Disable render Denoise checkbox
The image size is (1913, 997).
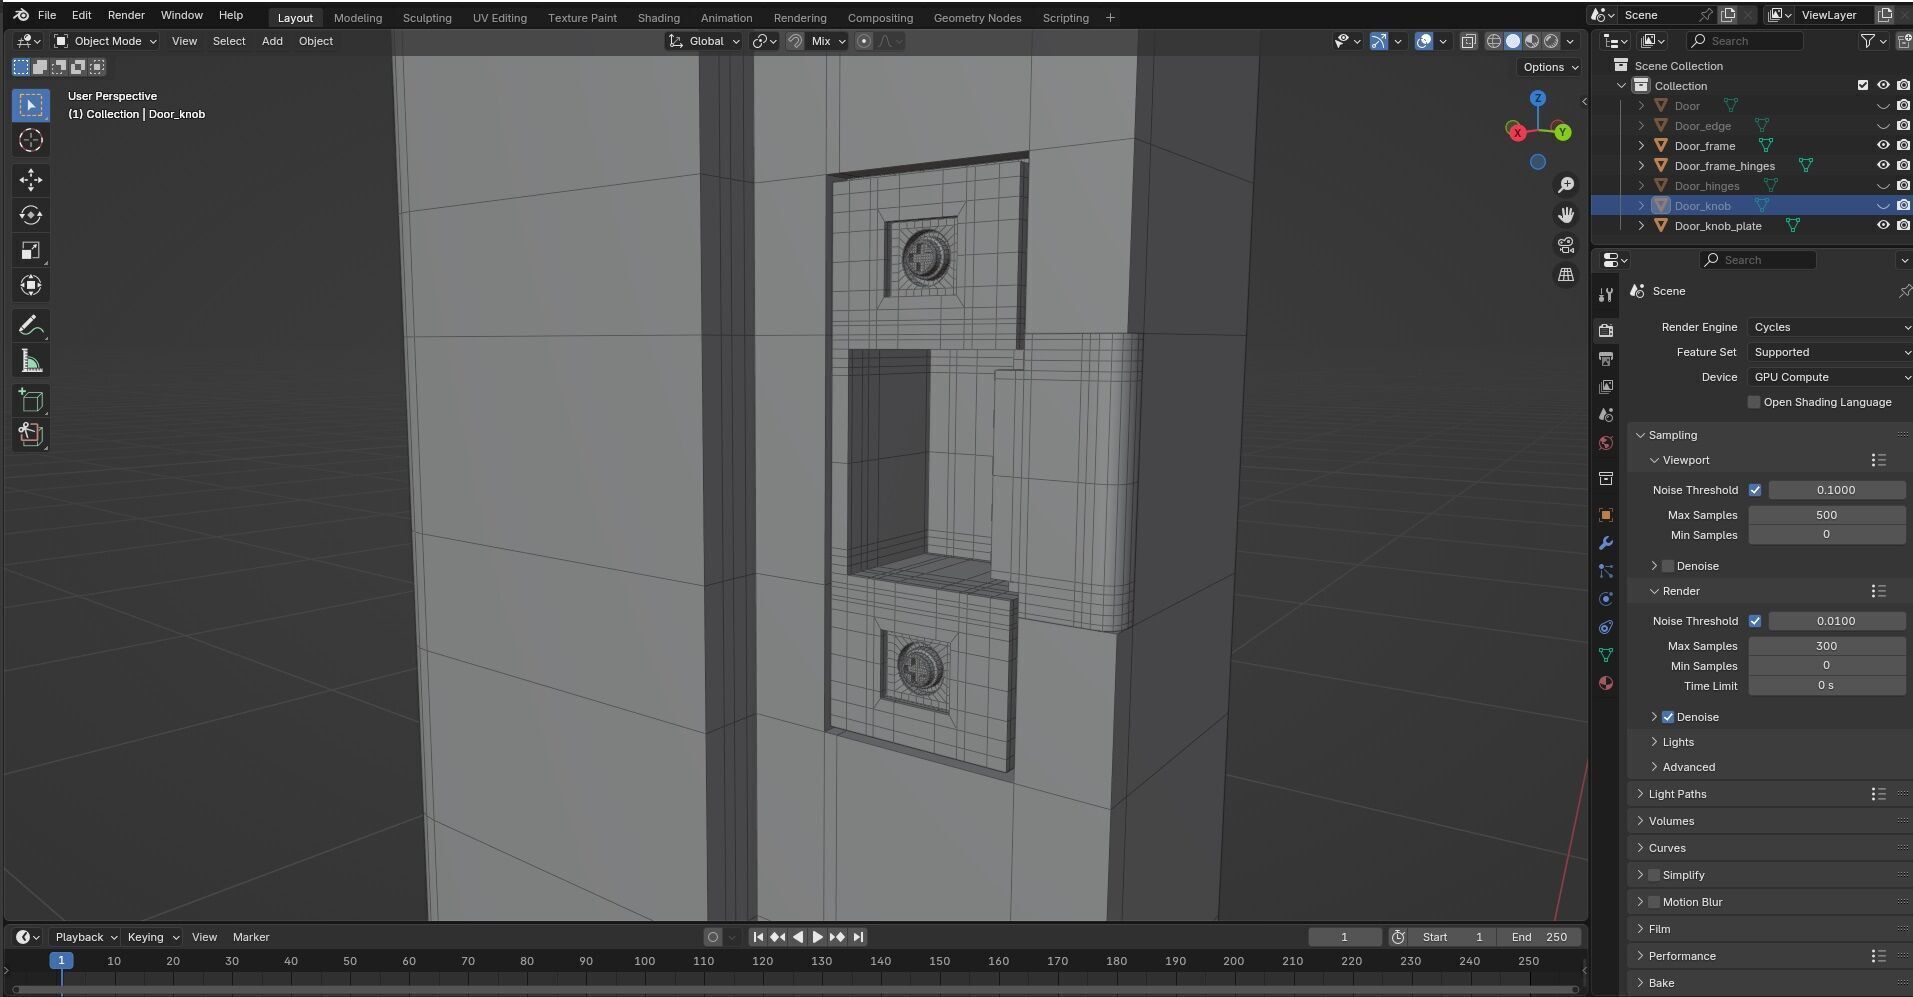pos(1668,717)
